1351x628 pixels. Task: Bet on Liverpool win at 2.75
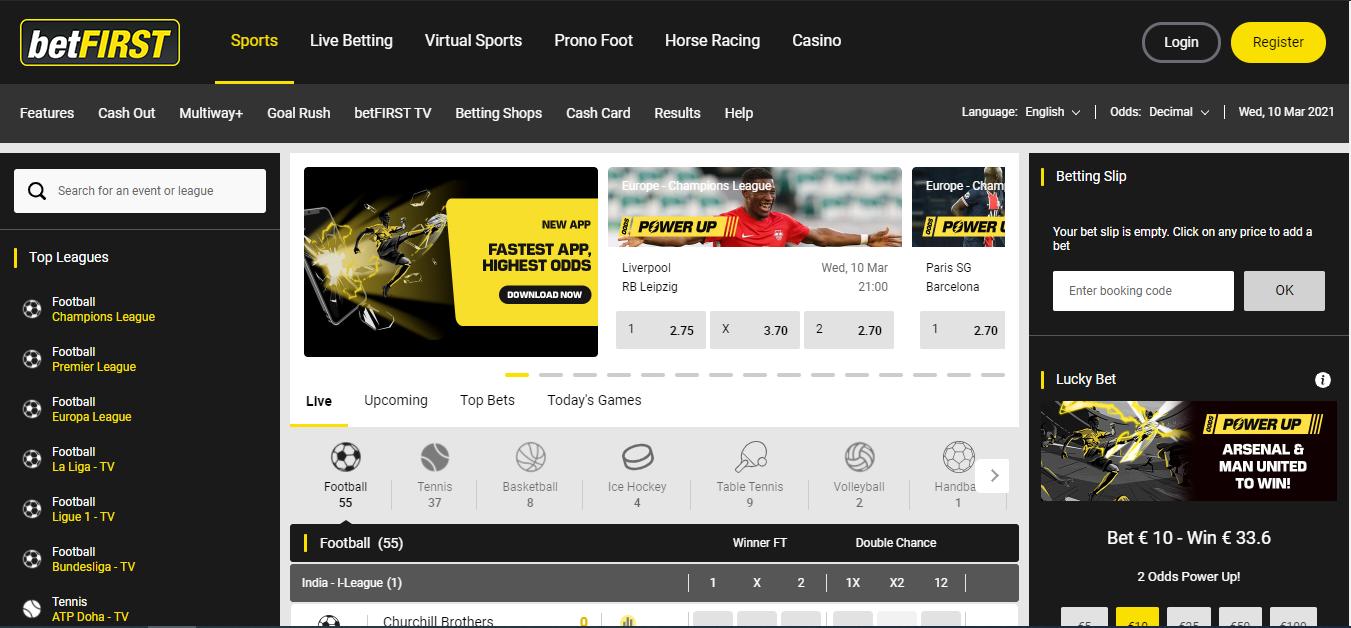[661, 329]
